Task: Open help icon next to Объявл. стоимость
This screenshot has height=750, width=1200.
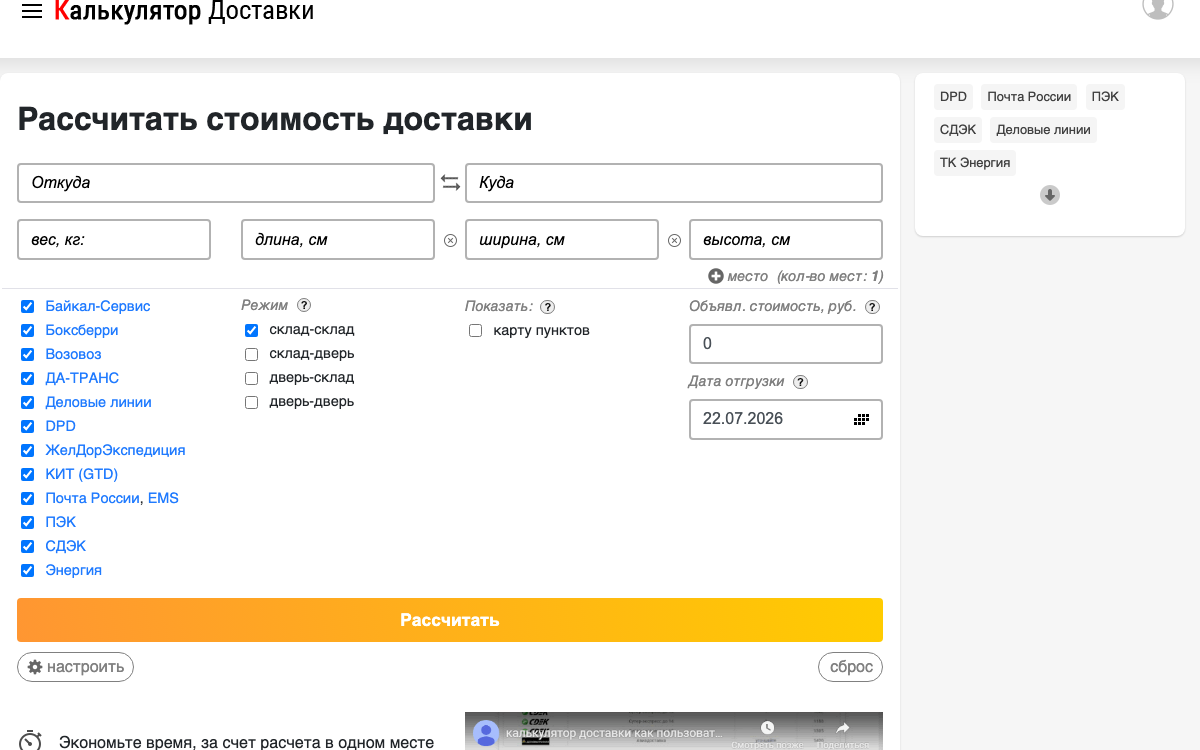Action: (x=872, y=307)
